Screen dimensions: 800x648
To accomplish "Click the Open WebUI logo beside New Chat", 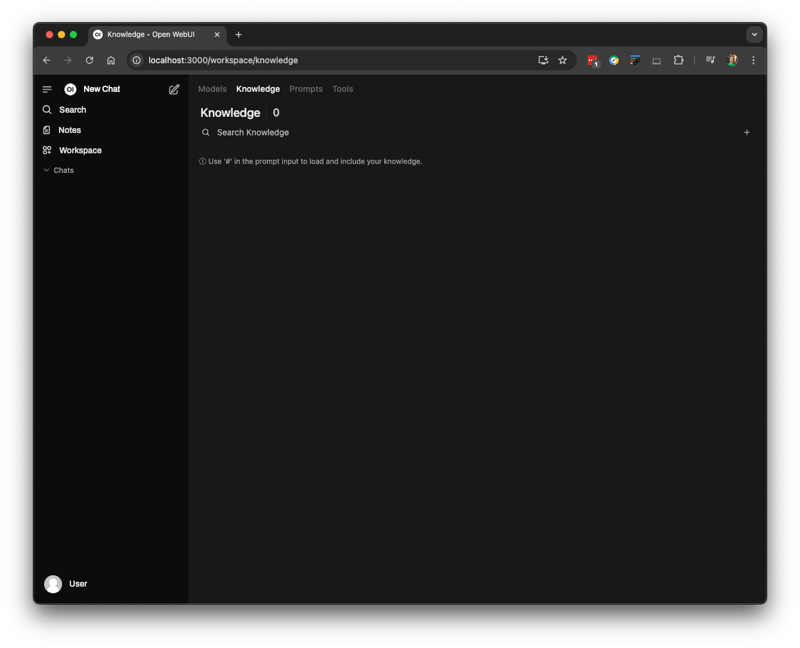I will [70, 89].
